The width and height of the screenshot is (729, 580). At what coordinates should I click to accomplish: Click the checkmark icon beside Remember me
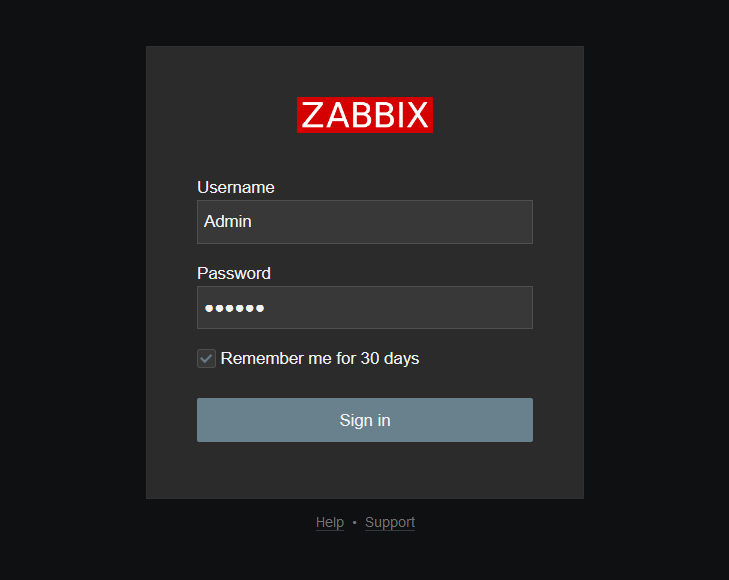(206, 358)
